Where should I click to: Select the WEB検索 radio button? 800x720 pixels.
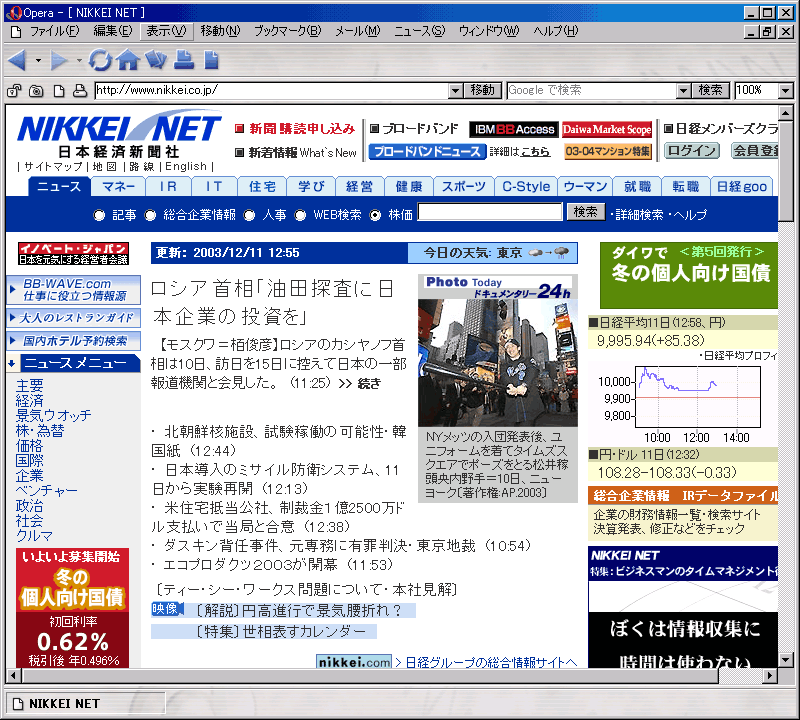click(x=300, y=215)
